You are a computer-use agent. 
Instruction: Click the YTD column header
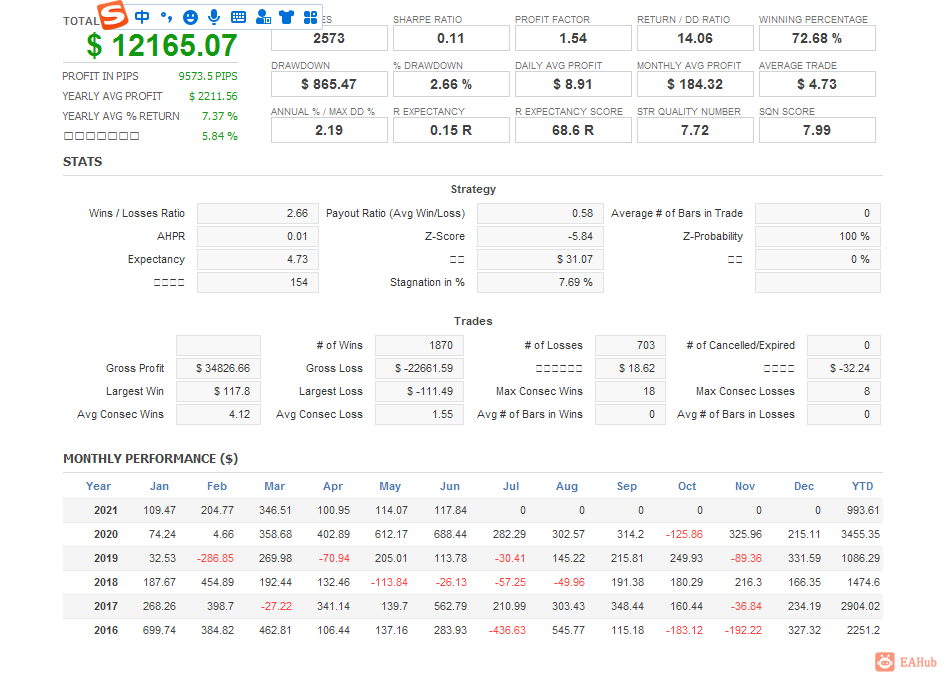862,486
